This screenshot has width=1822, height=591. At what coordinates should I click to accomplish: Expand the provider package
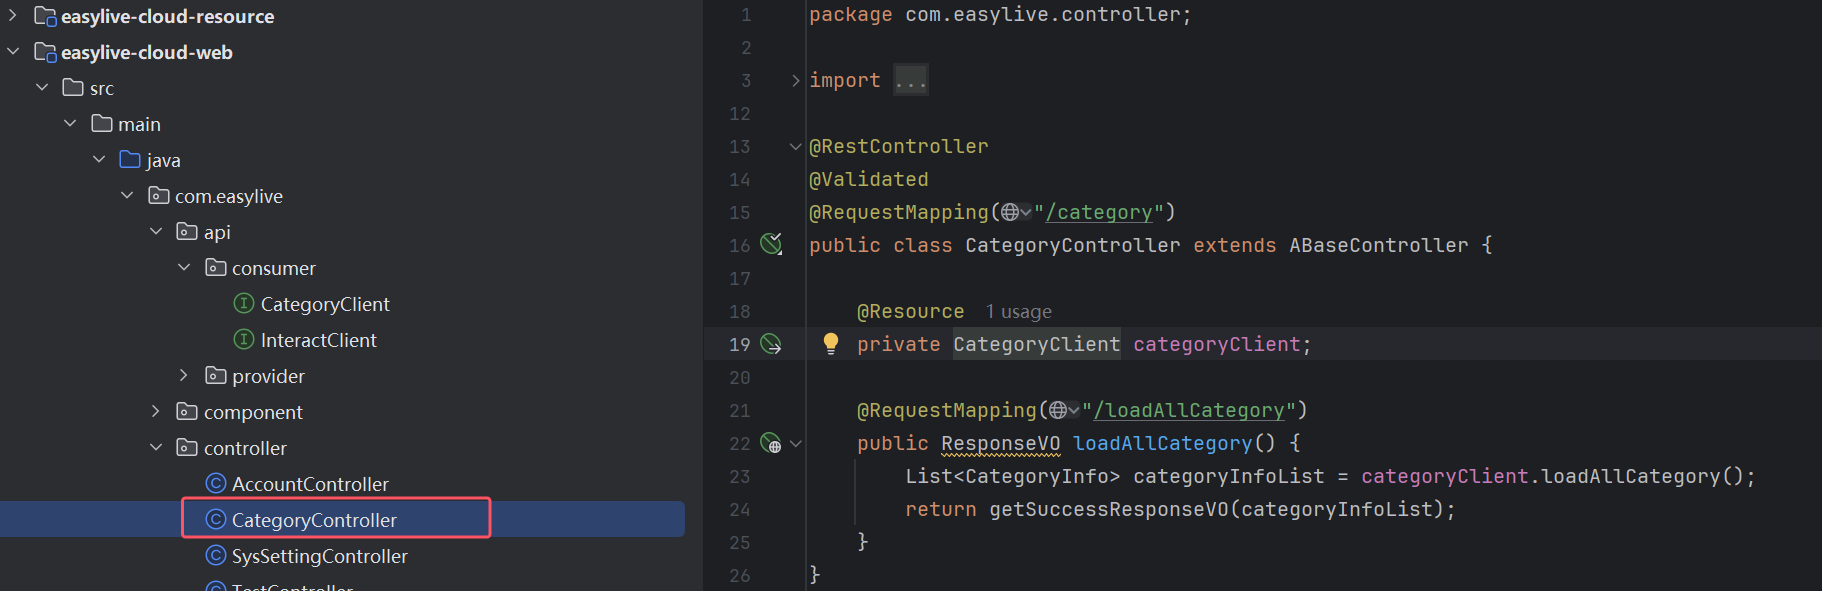click(x=184, y=376)
